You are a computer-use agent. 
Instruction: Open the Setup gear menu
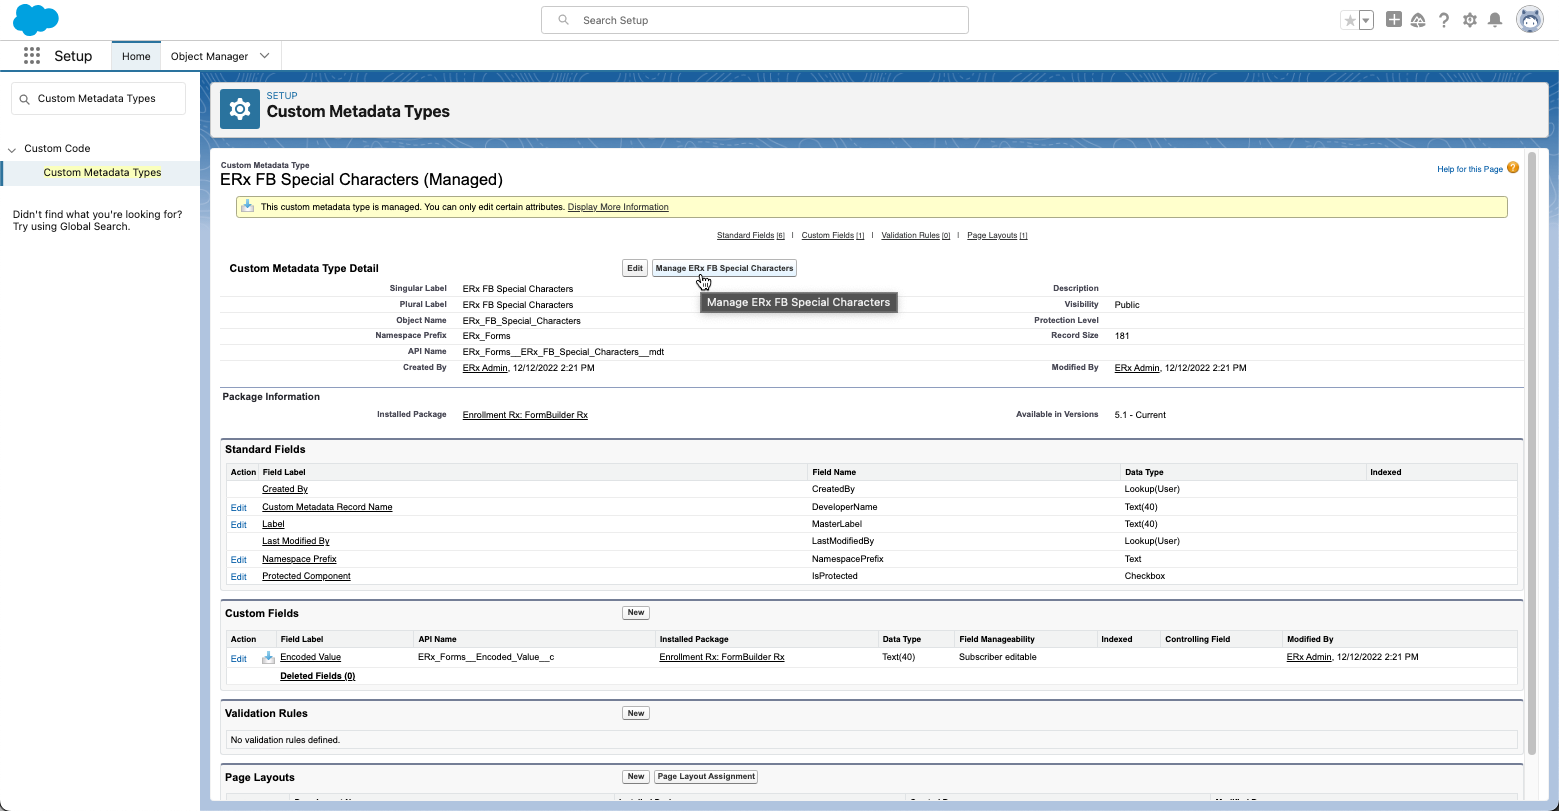[x=1470, y=20]
